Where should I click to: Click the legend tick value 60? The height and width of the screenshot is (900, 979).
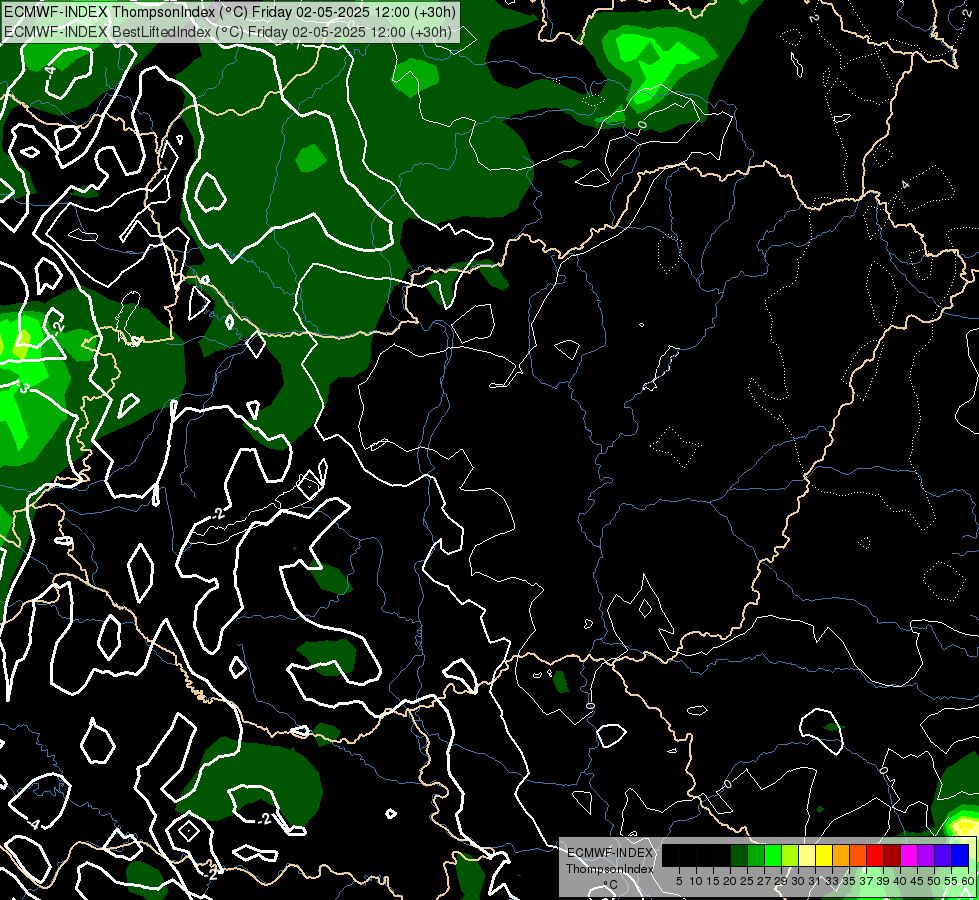pos(968,881)
